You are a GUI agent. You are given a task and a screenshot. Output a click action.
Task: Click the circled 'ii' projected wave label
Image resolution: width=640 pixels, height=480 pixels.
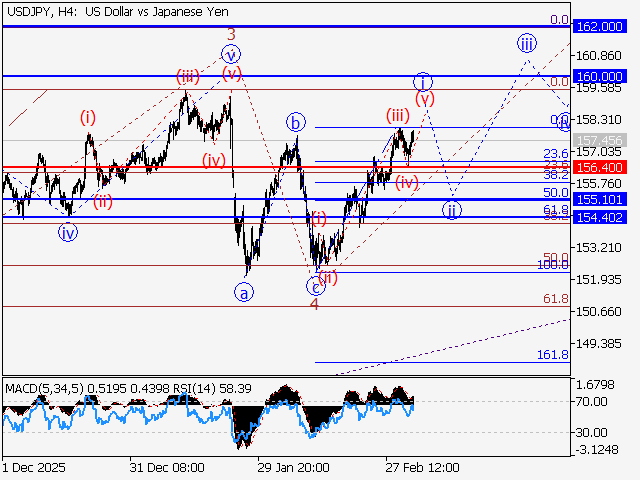pos(453,211)
